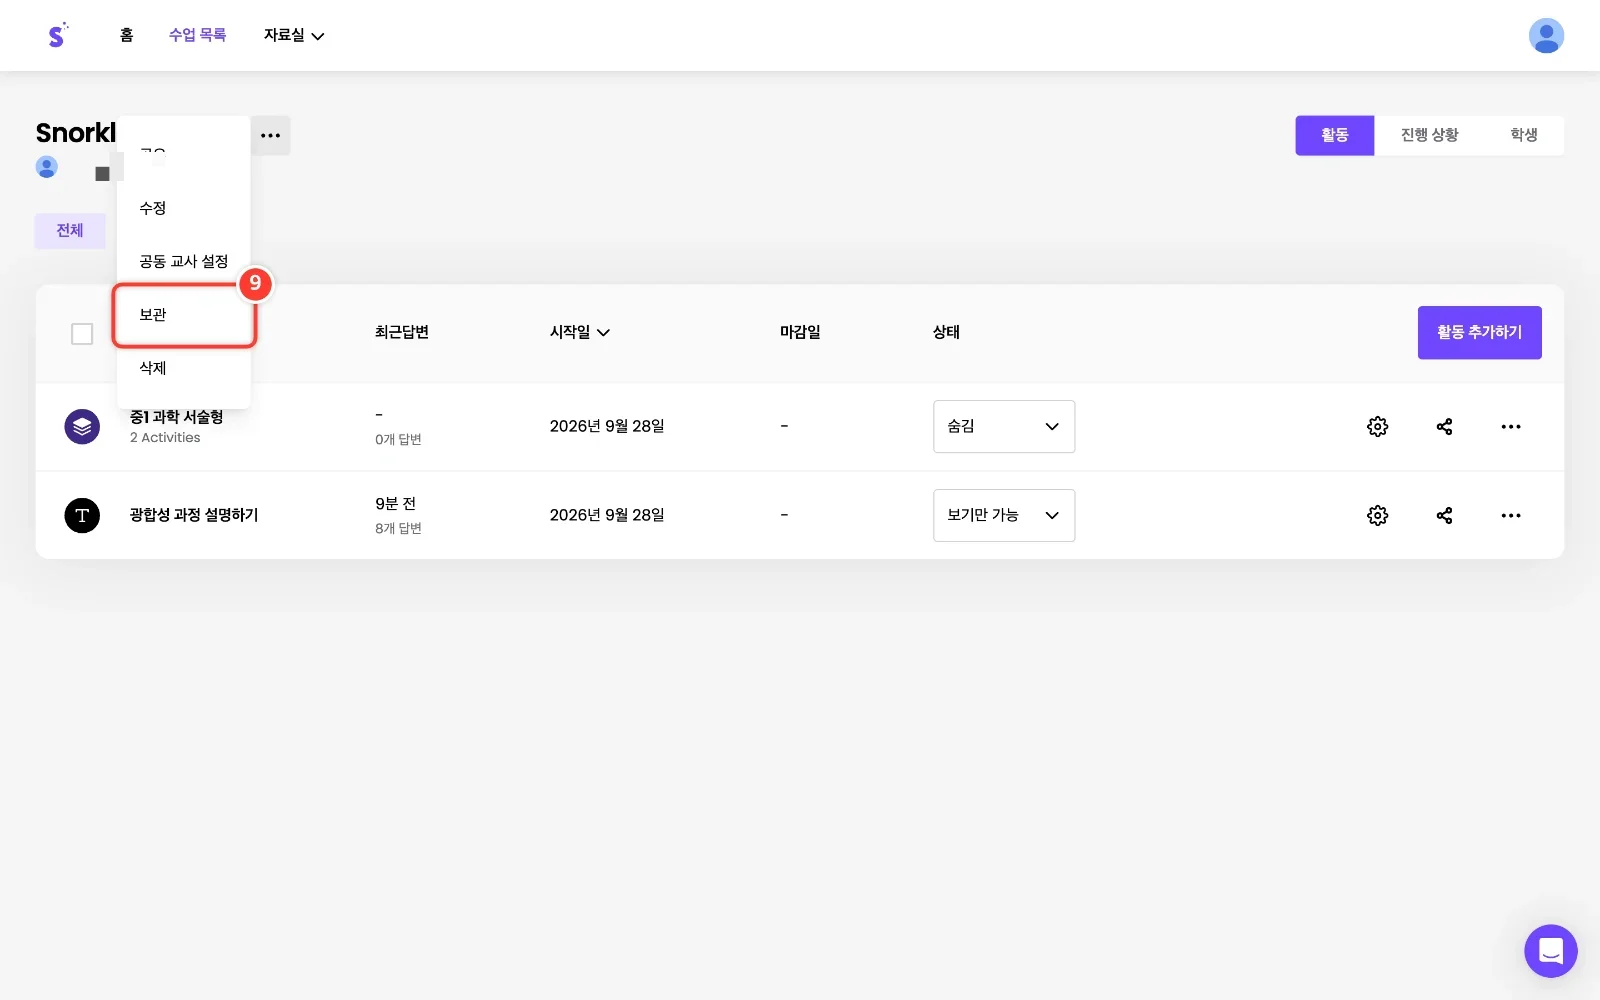This screenshot has height=1000, width=1600.
Task: Switch to the 학생 tab
Action: (x=1523, y=135)
